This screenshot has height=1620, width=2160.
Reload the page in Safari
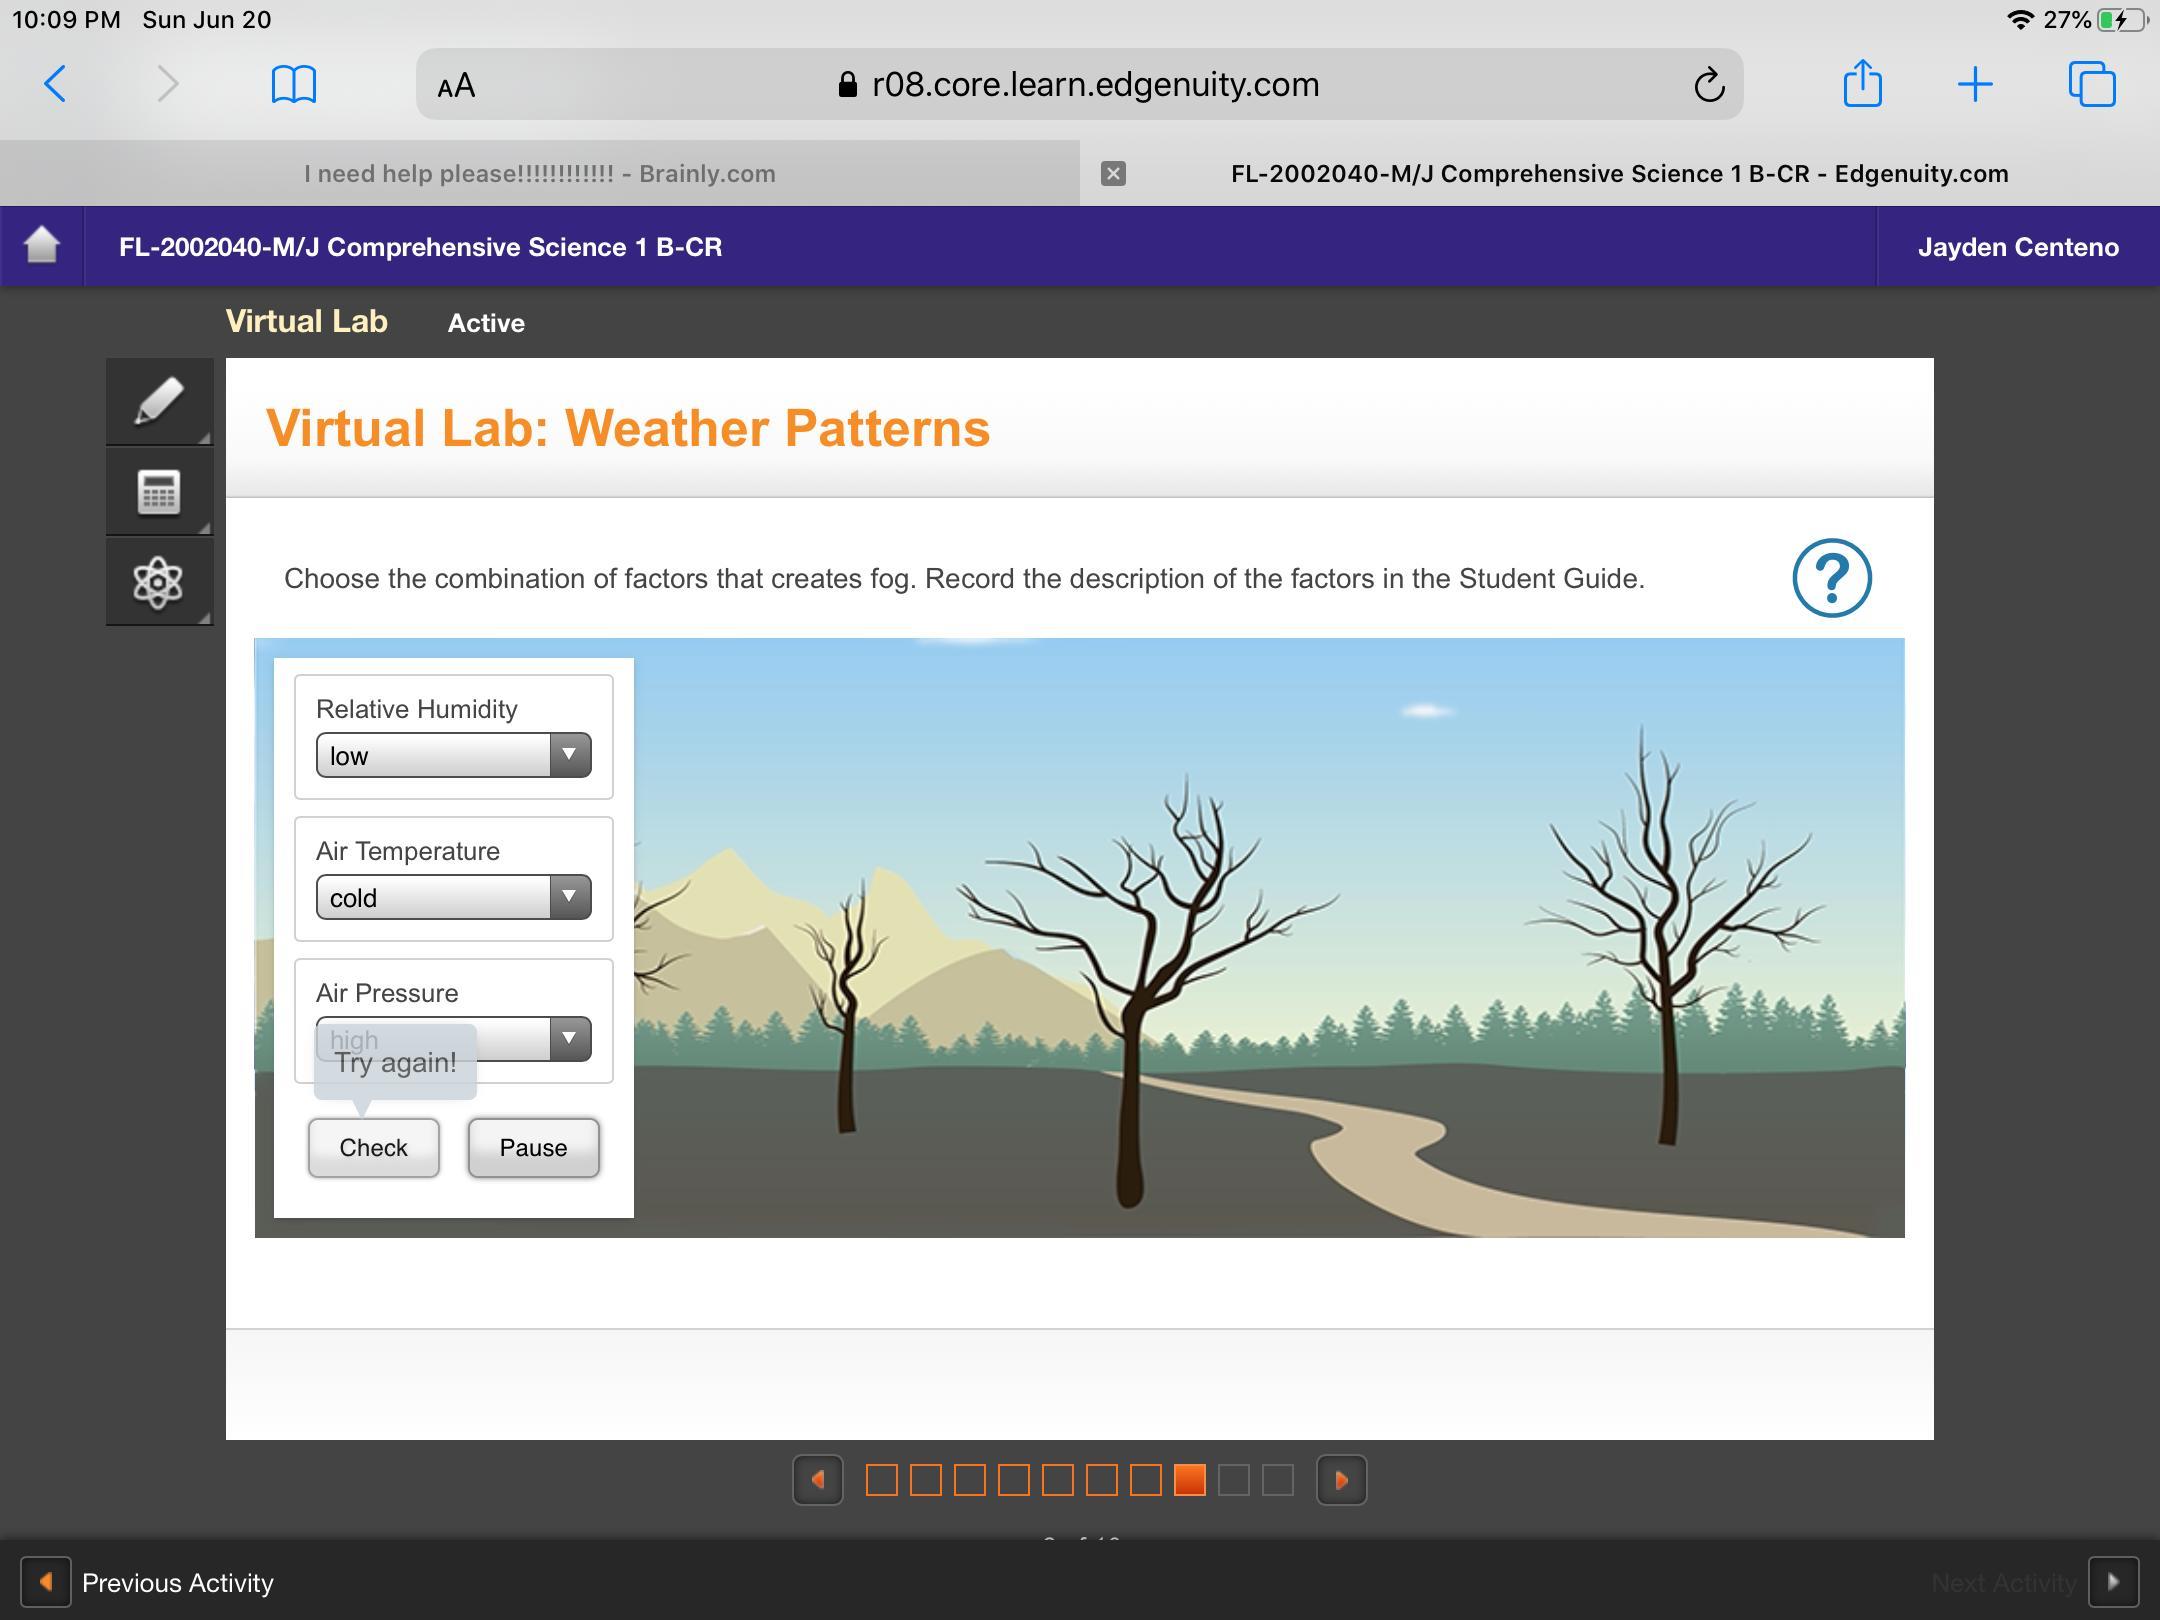coord(1709,85)
